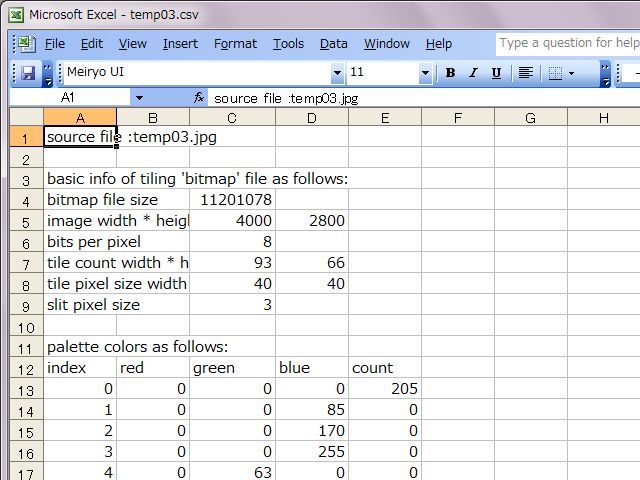Select cell containing 93

(232, 263)
